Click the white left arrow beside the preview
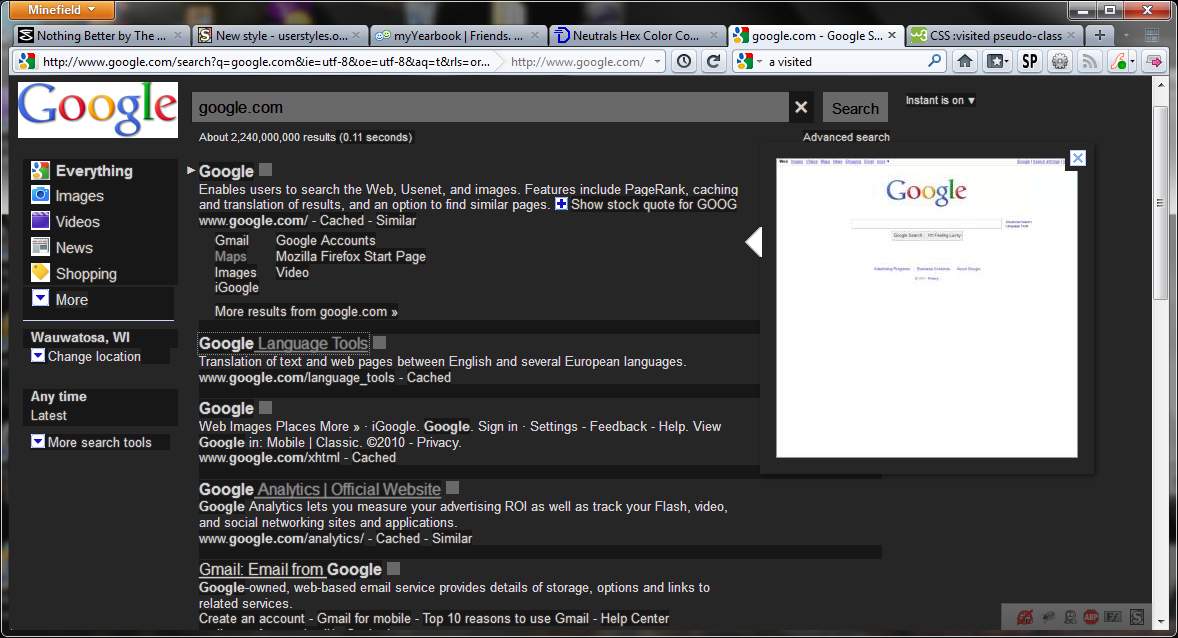 point(754,242)
